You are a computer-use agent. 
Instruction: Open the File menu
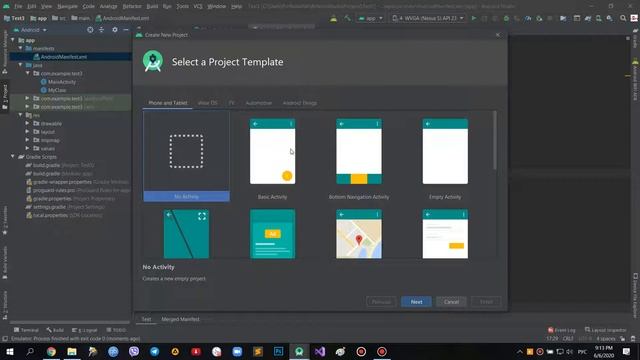click(x=18, y=6)
